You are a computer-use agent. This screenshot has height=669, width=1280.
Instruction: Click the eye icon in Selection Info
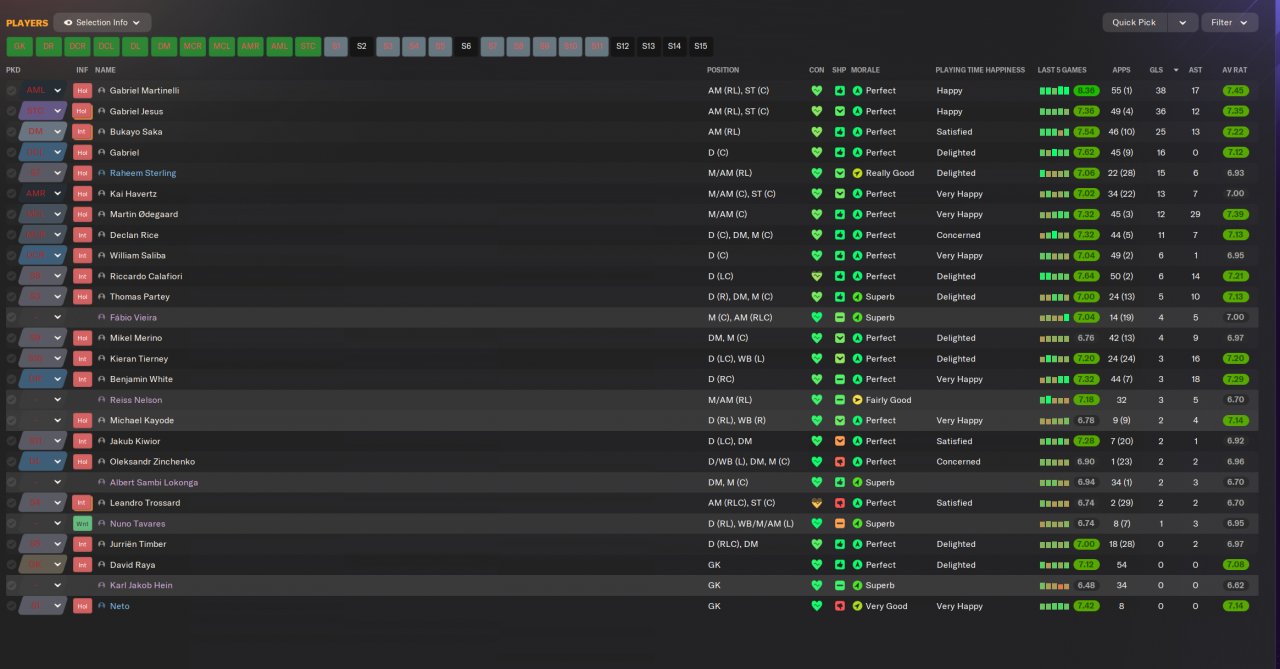point(68,22)
